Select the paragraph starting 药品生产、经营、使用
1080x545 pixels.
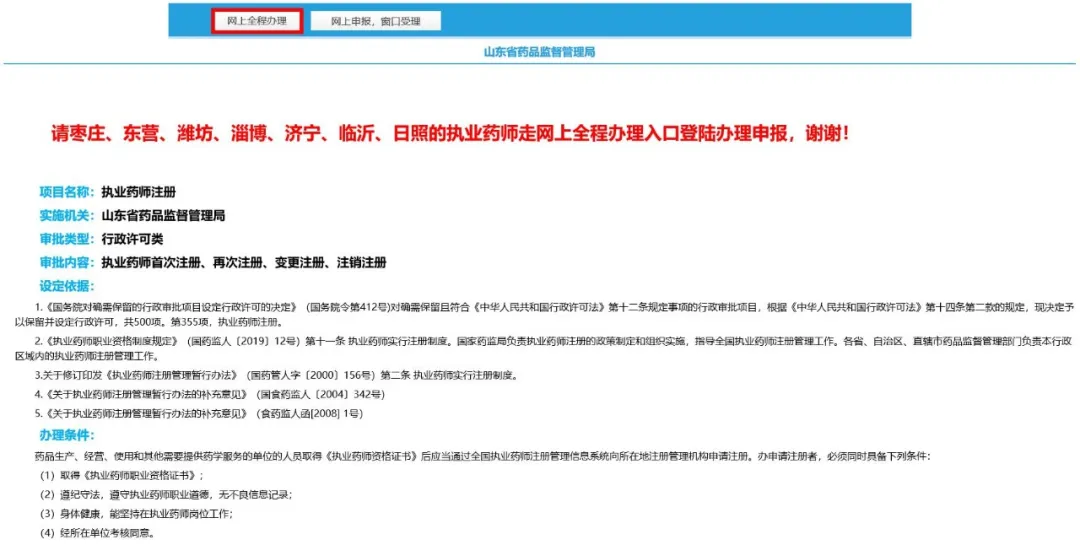click(482, 456)
